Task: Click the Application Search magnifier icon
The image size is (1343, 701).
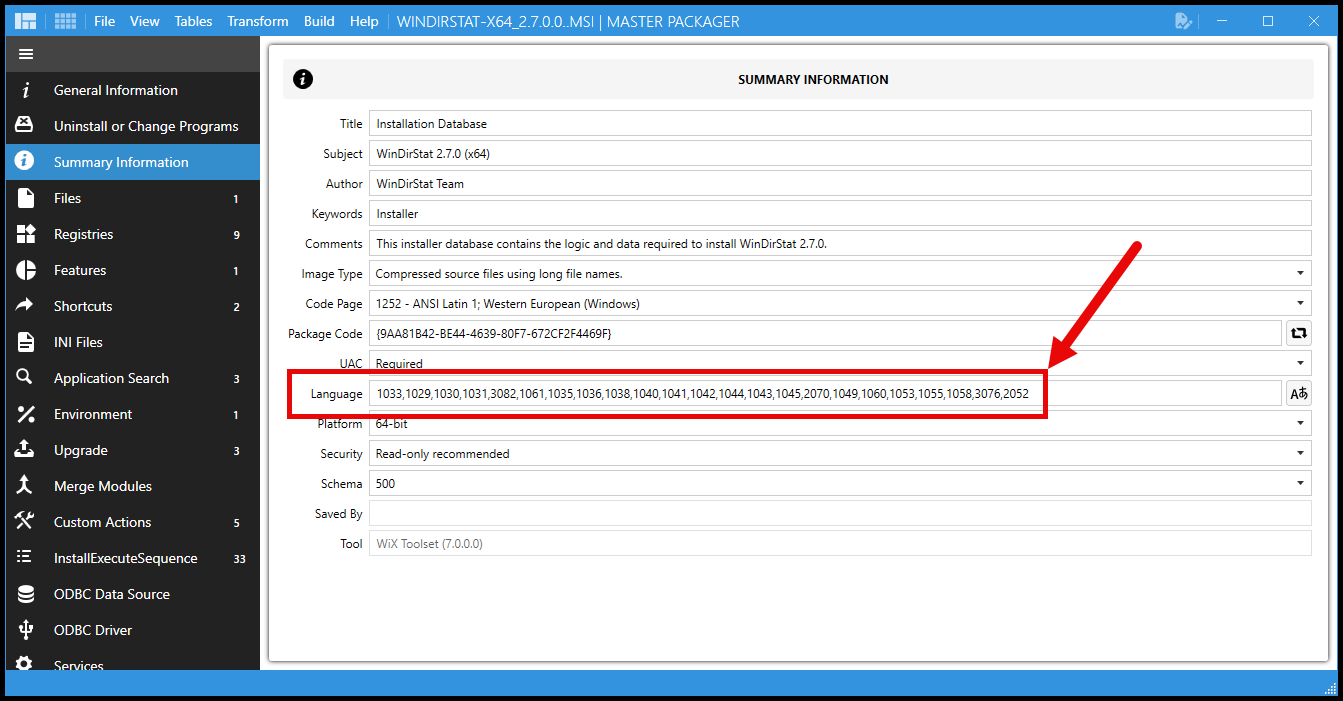Action: 25,378
